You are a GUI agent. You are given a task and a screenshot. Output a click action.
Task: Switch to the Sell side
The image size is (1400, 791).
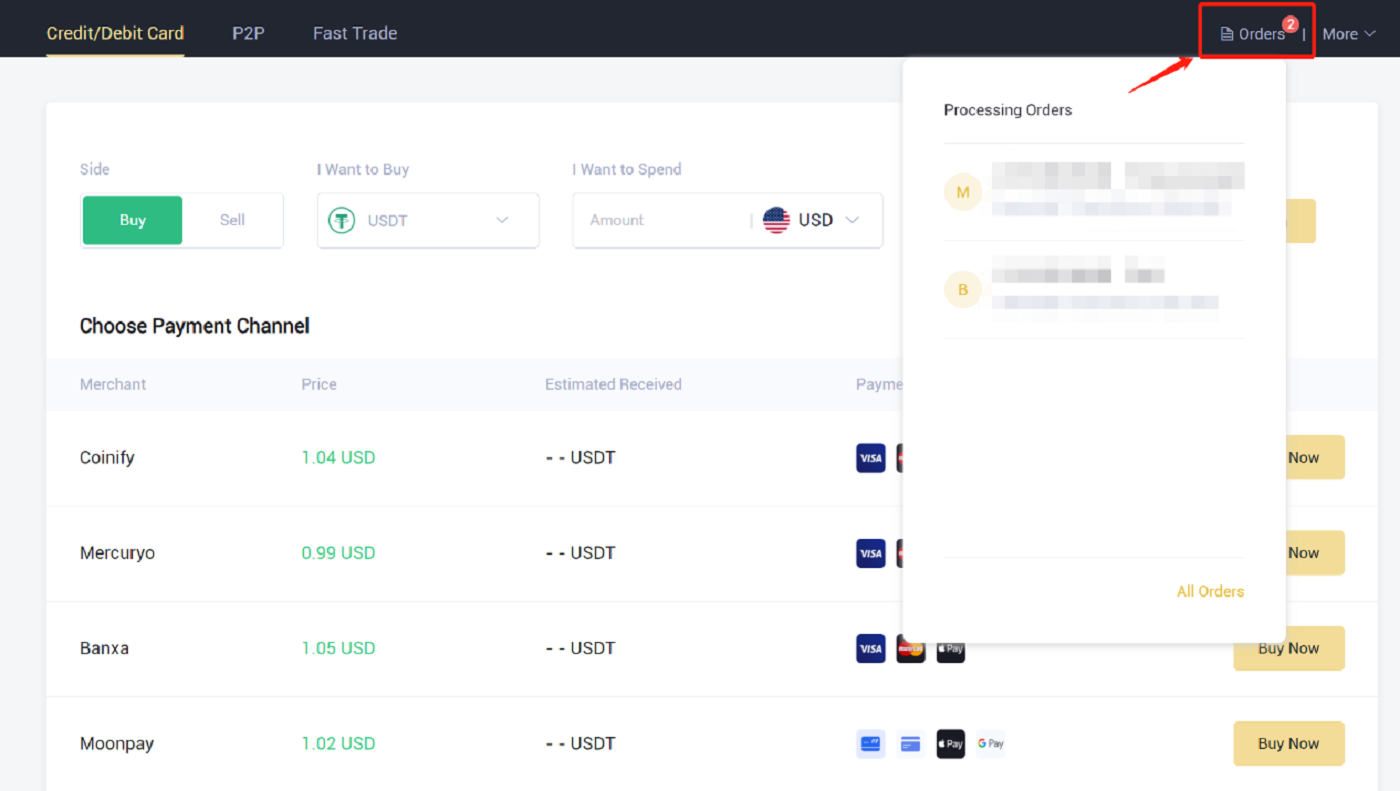(231, 220)
